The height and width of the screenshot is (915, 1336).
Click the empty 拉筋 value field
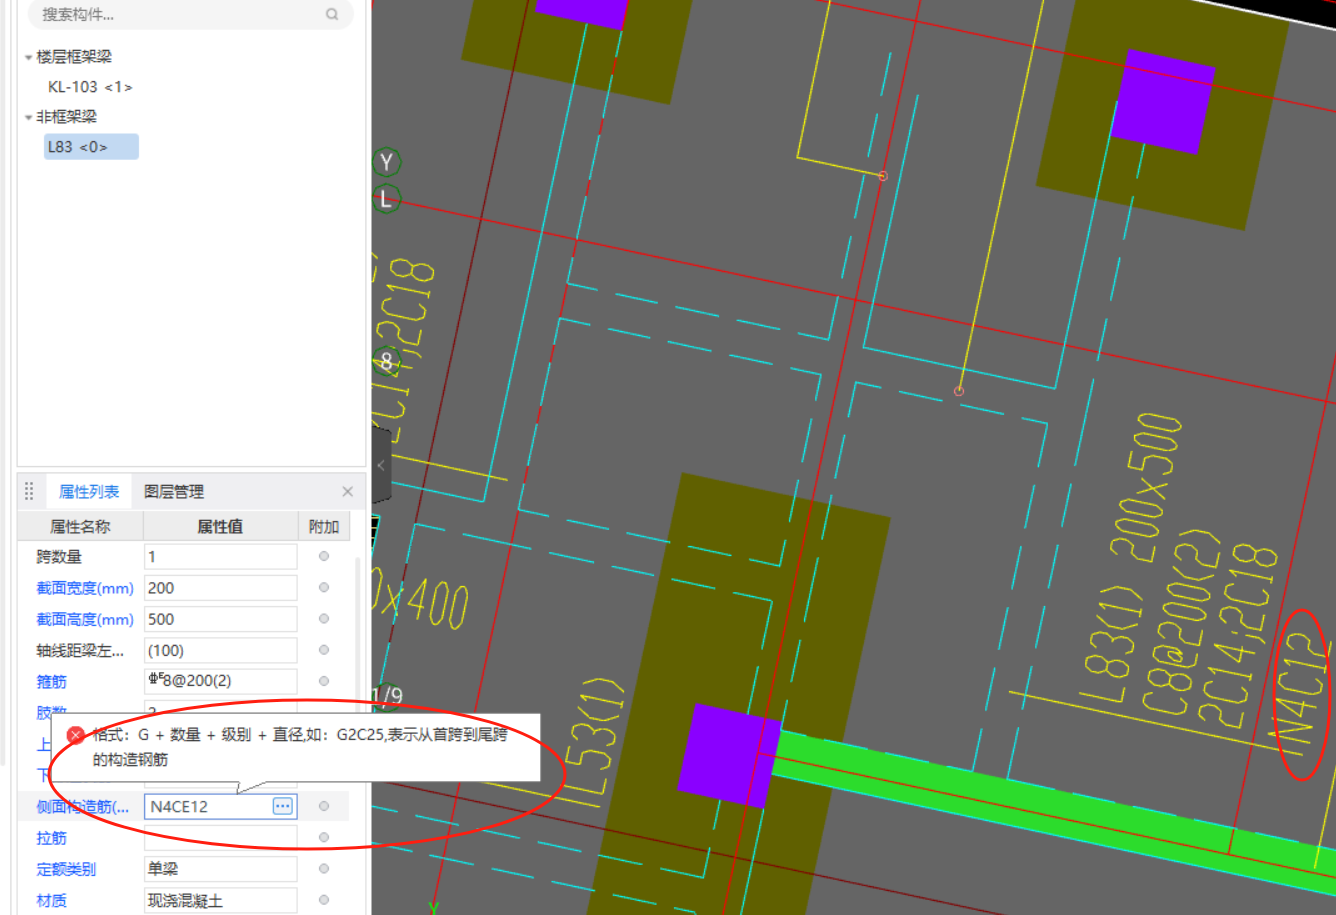pyautogui.click(x=221, y=837)
